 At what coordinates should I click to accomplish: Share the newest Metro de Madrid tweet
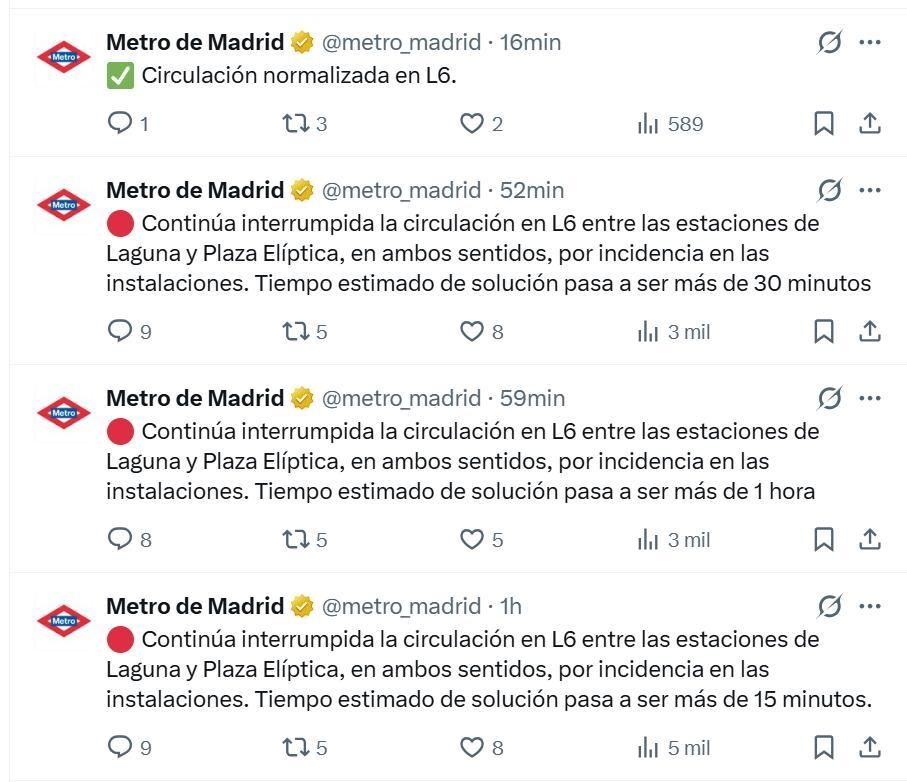click(869, 124)
